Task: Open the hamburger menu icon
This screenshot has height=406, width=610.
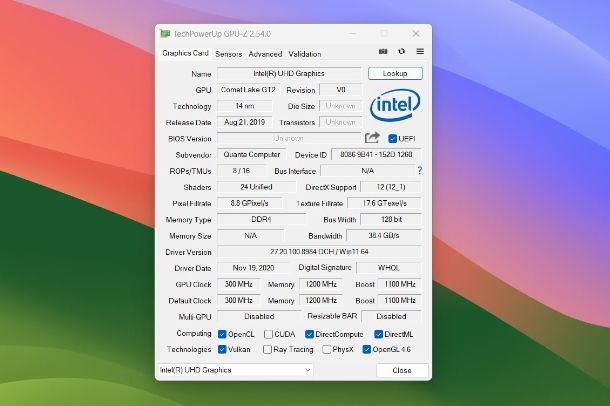Action: tap(420, 51)
